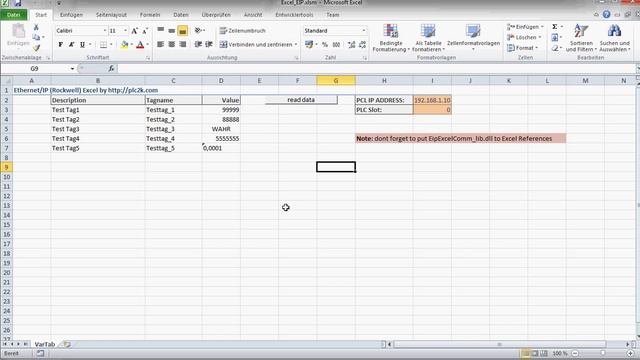
Task: Click the Copy icon in Zwischenablage
Action: (36, 38)
